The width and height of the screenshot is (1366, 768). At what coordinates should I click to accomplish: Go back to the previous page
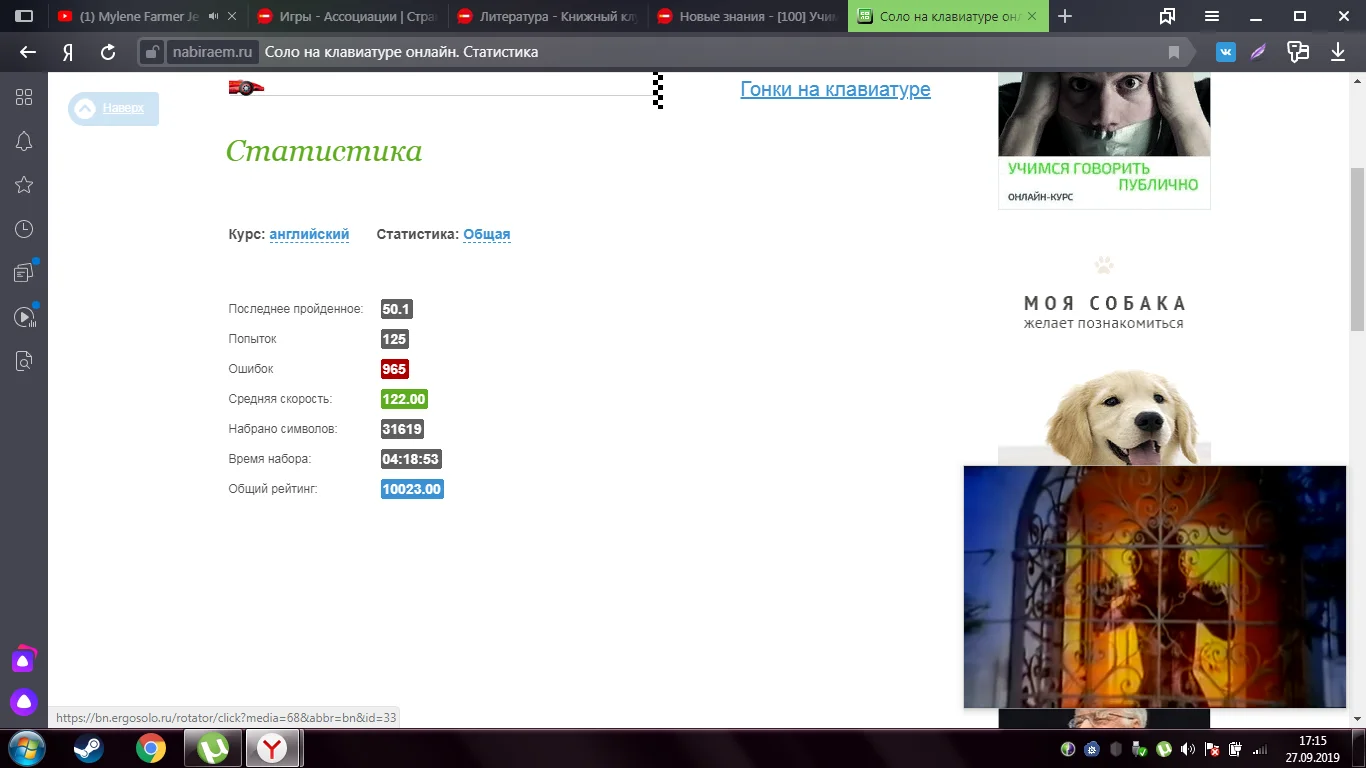point(28,52)
